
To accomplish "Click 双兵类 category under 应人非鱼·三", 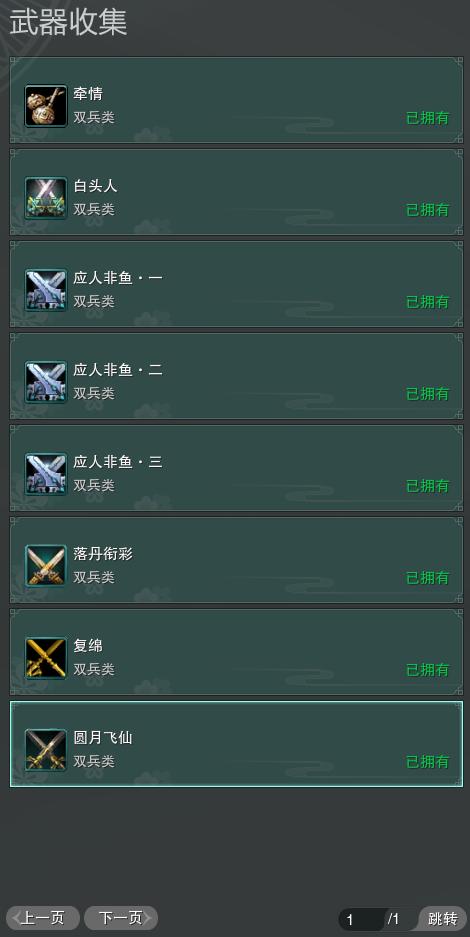I will point(94,485).
